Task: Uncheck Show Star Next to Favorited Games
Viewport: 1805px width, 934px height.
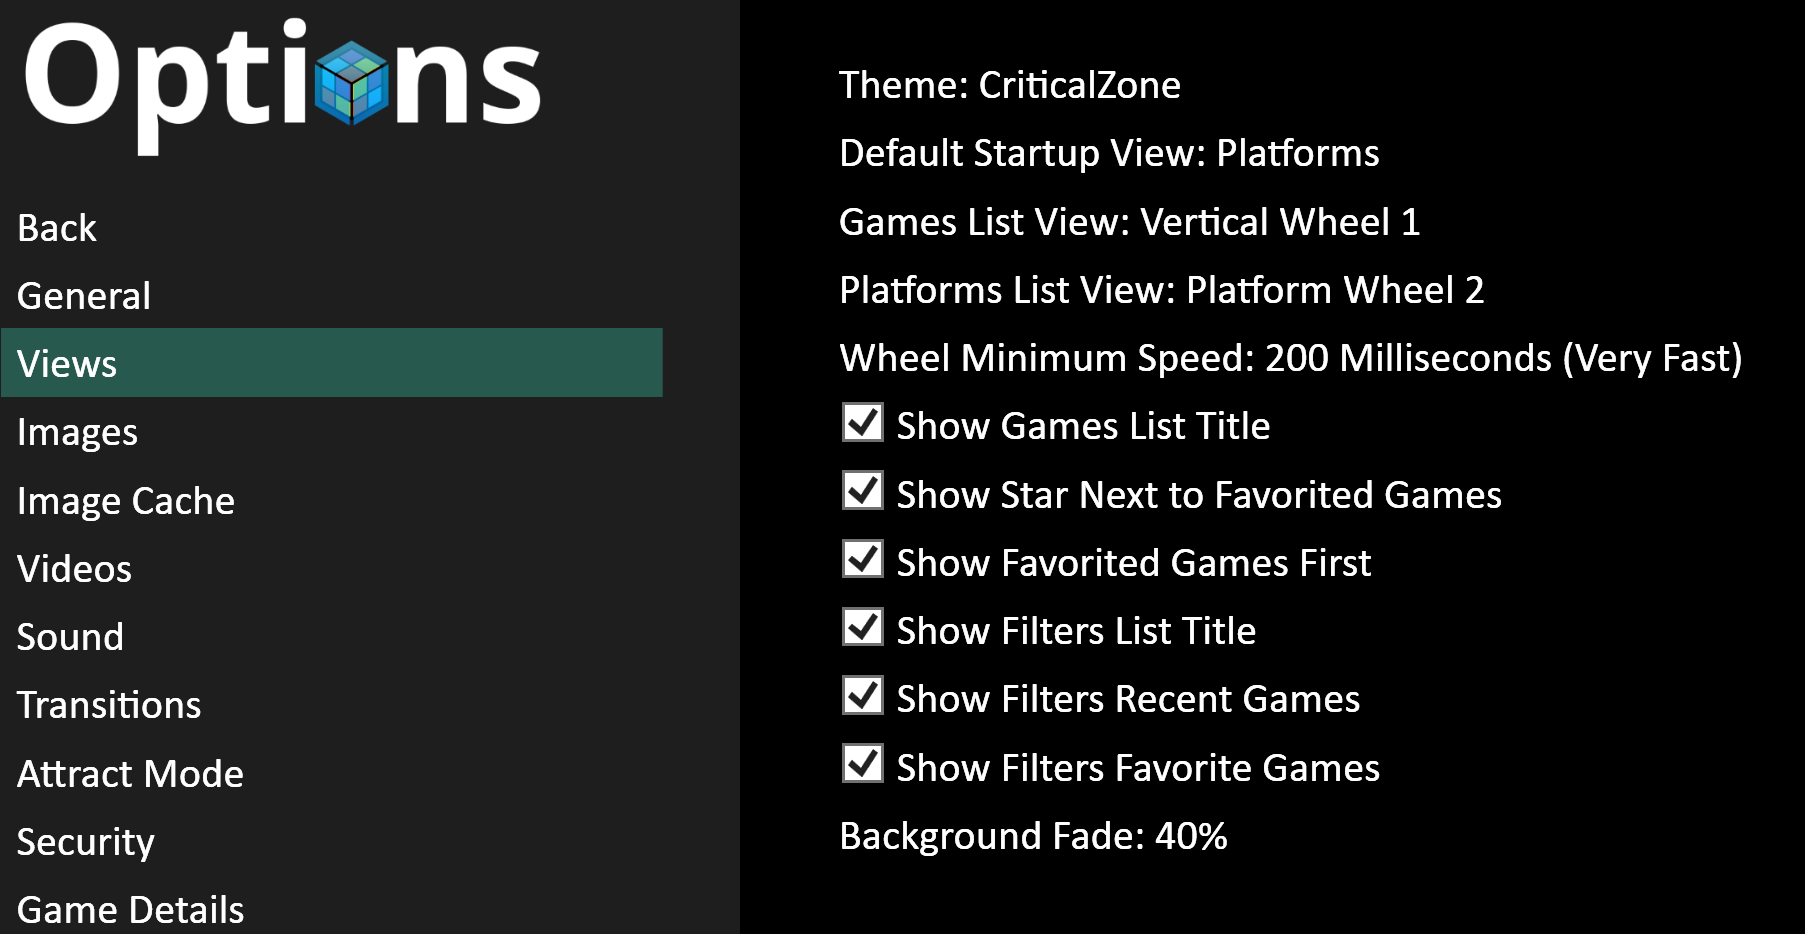Action: [x=863, y=490]
